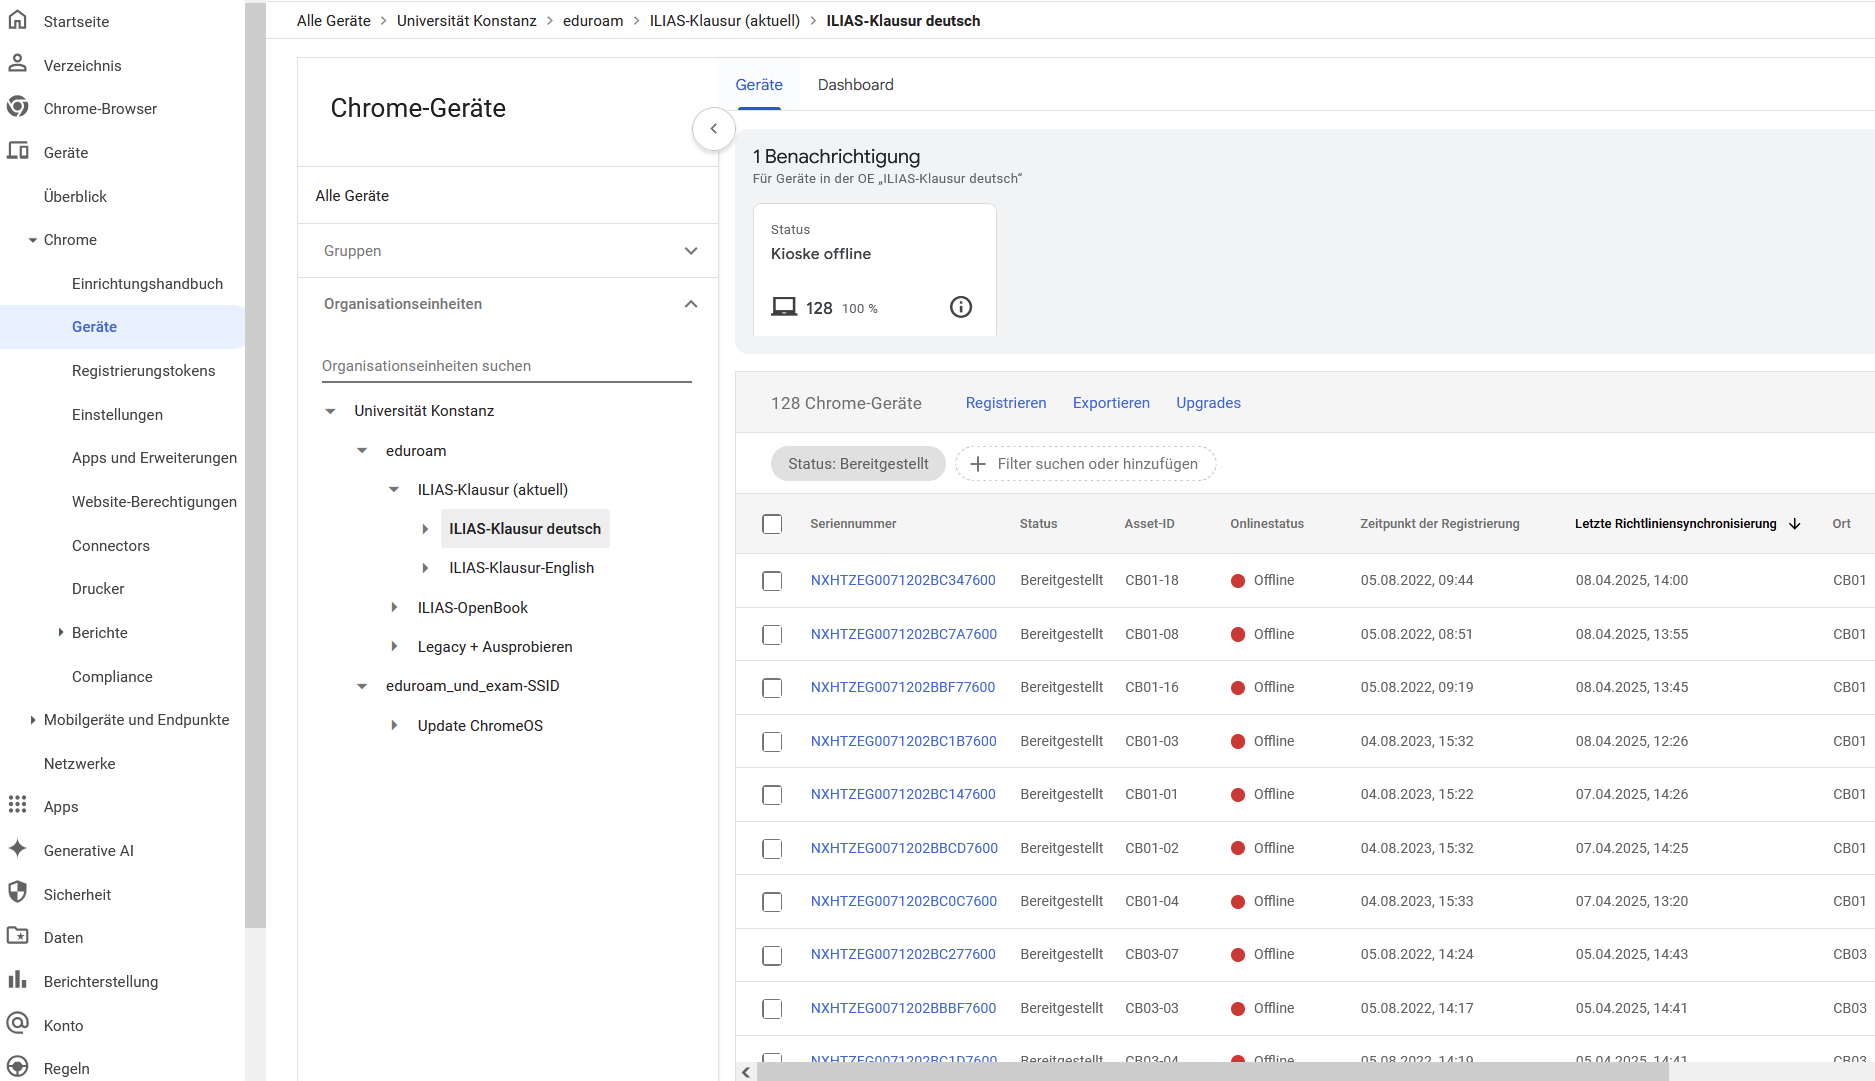Open Registrierungstokens in the sidebar menu
This screenshot has width=1875, height=1081.
(x=143, y=371)
